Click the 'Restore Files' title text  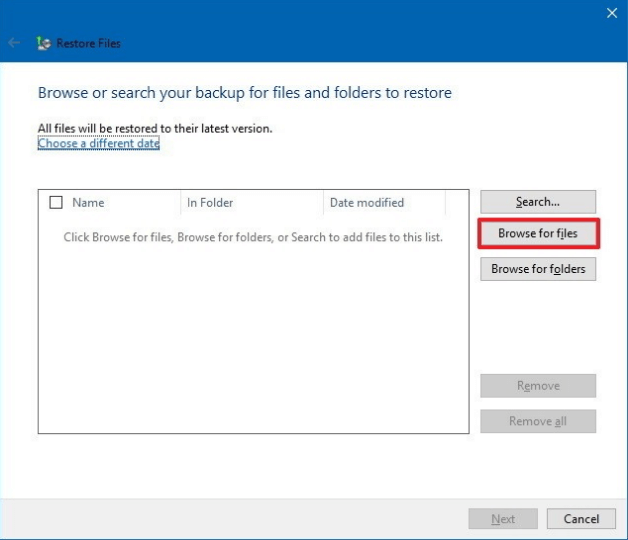click(x=88, y=44)
